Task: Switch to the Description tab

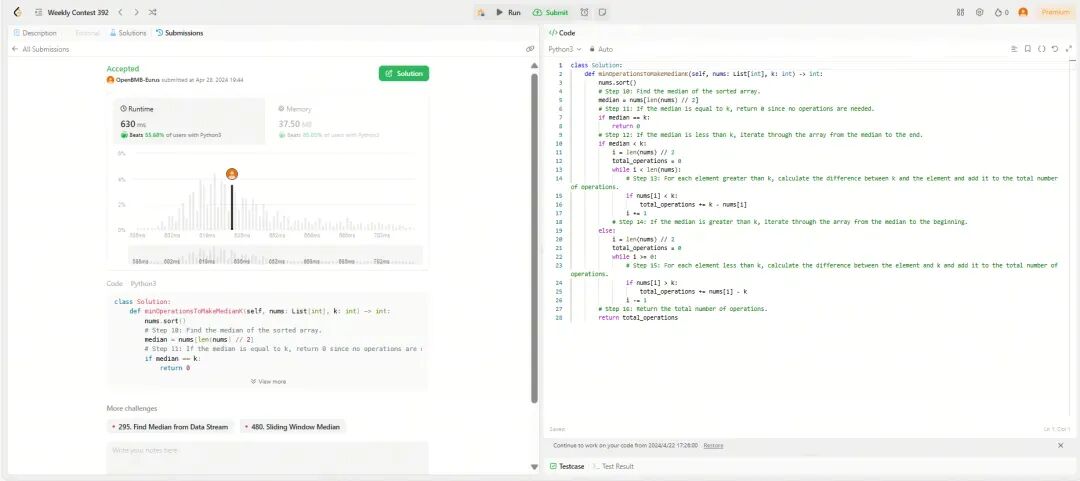Action: click(35, 33)
